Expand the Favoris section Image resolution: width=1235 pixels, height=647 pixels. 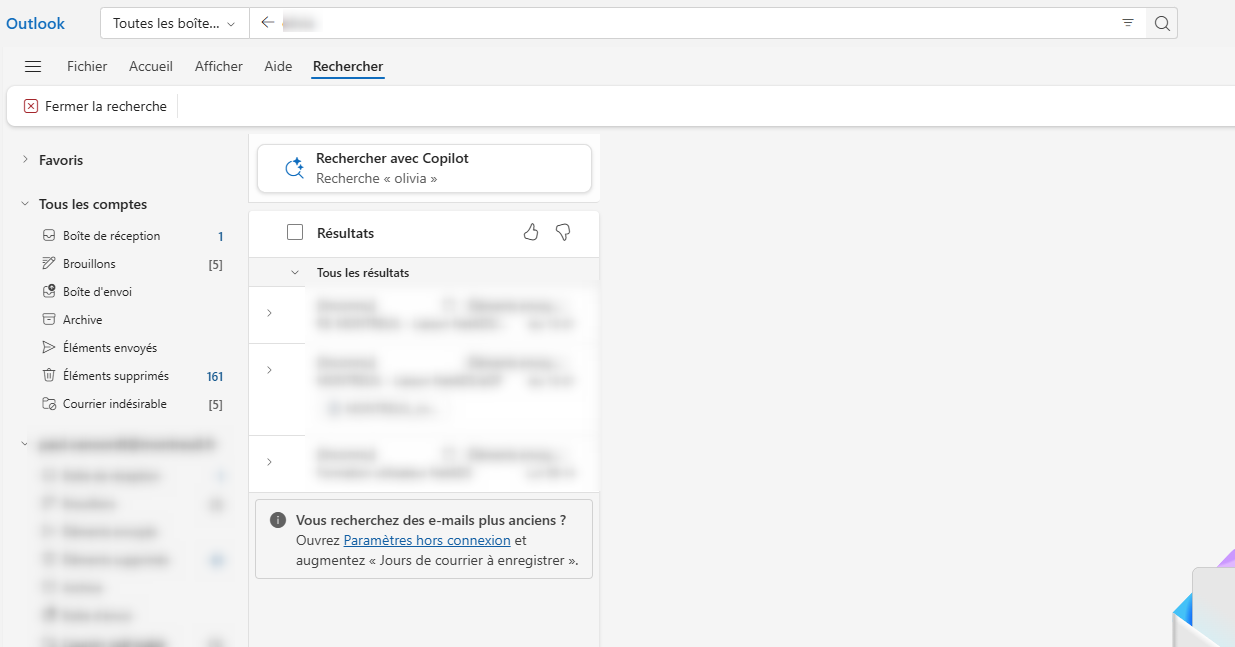25,160
